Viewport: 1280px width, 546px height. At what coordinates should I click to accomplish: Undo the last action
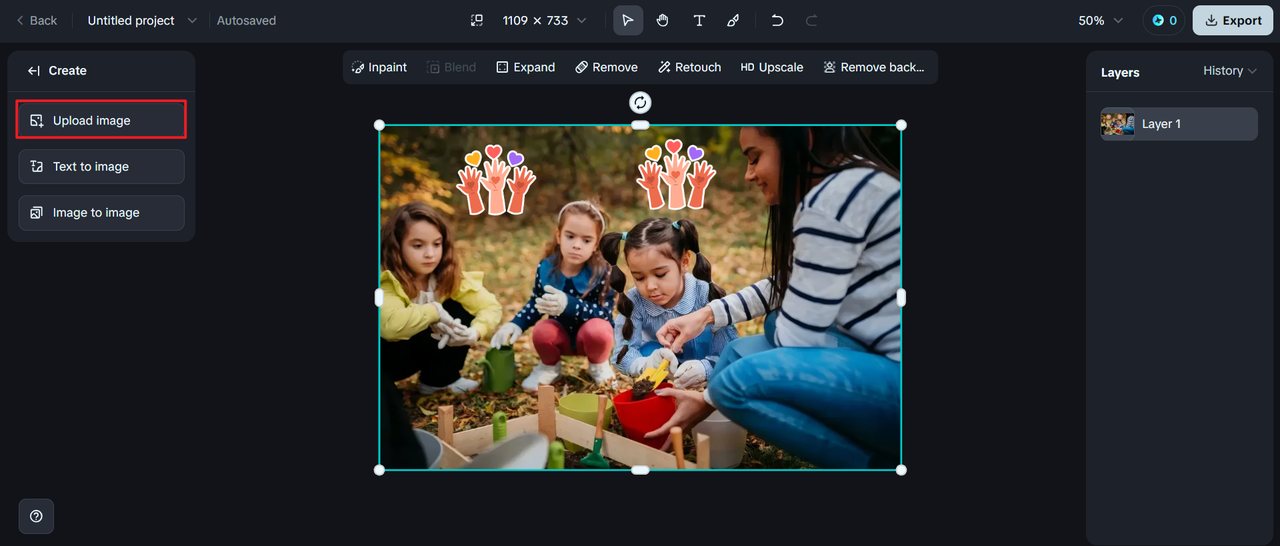(x=777, y=20)
